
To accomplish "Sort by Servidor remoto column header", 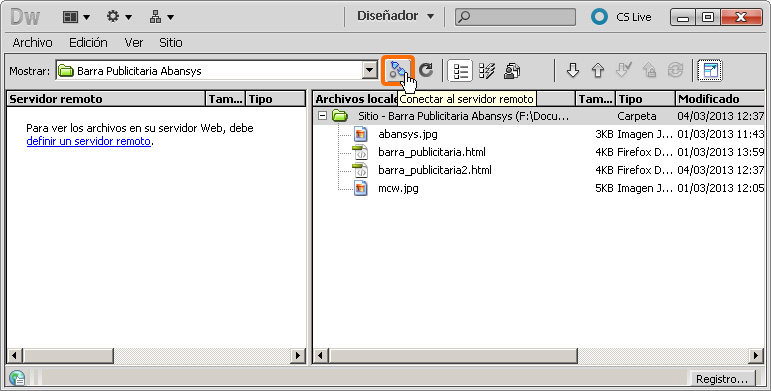I will click(x=106, y=99).
